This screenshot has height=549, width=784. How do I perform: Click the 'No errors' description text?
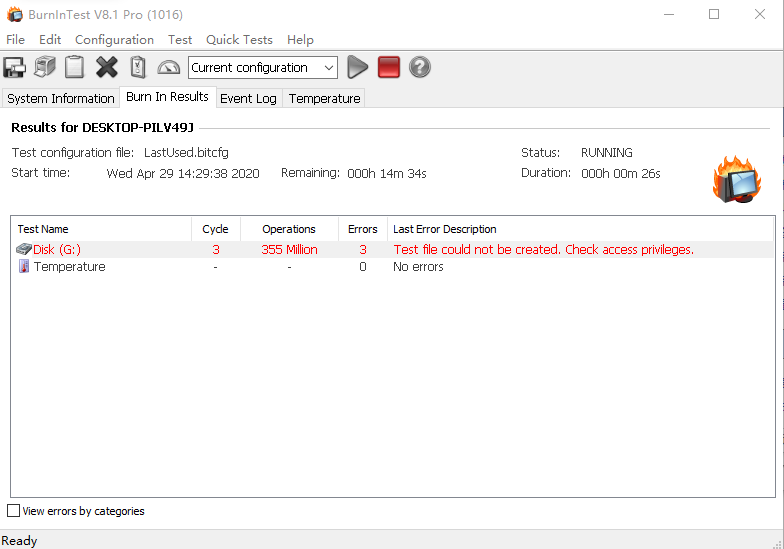click(418, 266)
